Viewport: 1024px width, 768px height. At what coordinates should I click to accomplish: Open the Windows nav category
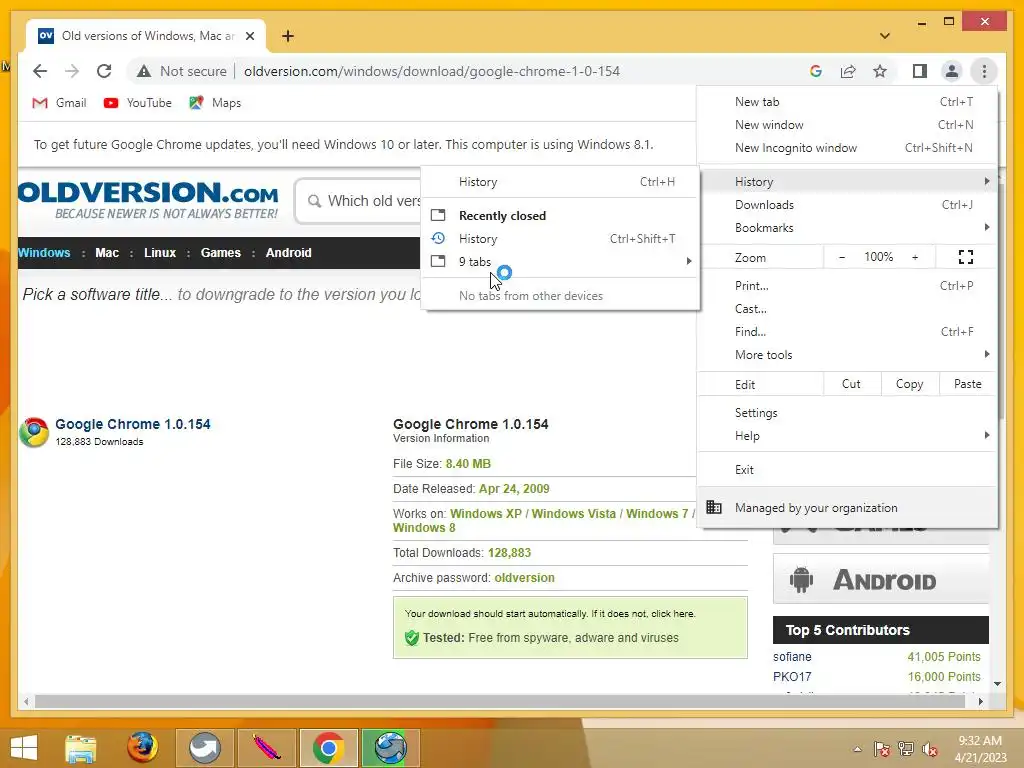pyautogui.click(x=44, y=253)
